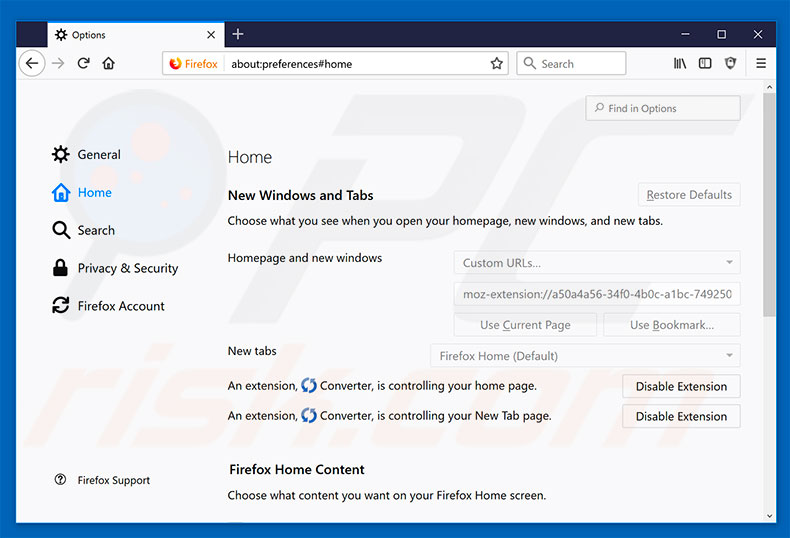
Task: Click the 'Firefox Home Content' heading
Action: pos(297,469)
